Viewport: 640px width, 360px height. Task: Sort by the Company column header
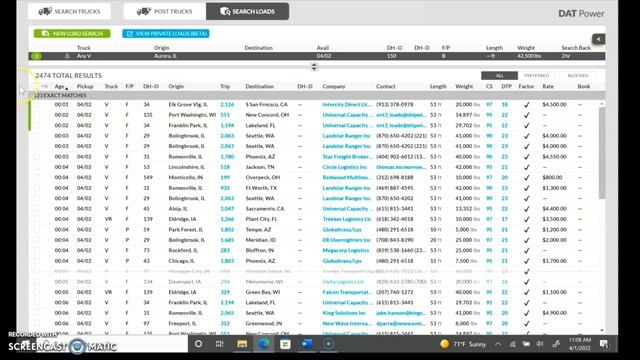[x=333, y=87]
